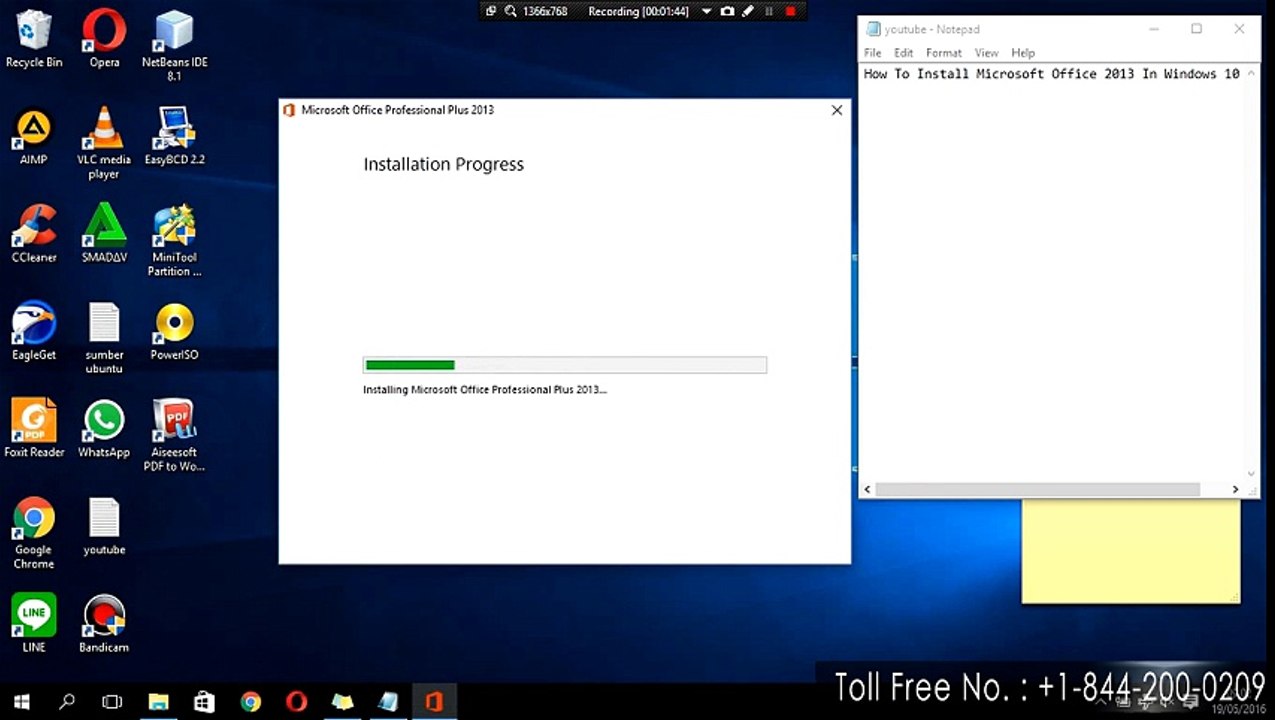Launch CCleaner from the desktop
1275x720 pixels.
click(34, 234)
